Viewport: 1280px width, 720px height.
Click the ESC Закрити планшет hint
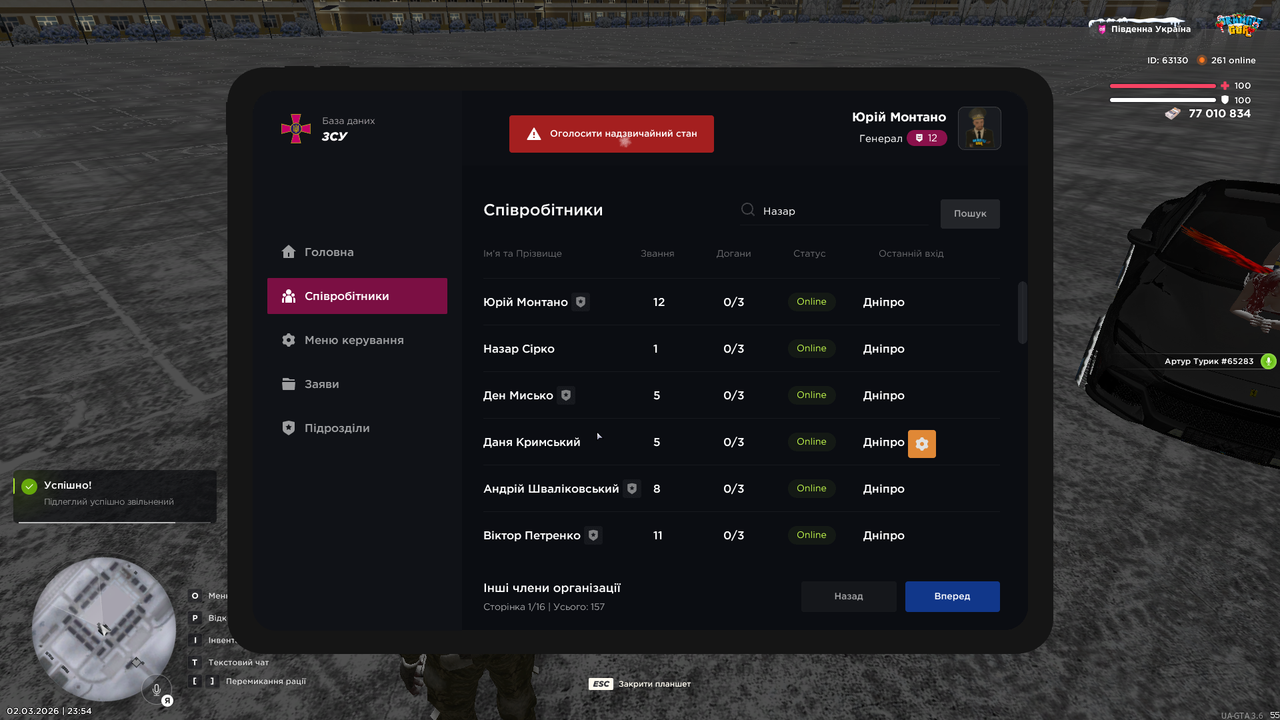point(640,684)
